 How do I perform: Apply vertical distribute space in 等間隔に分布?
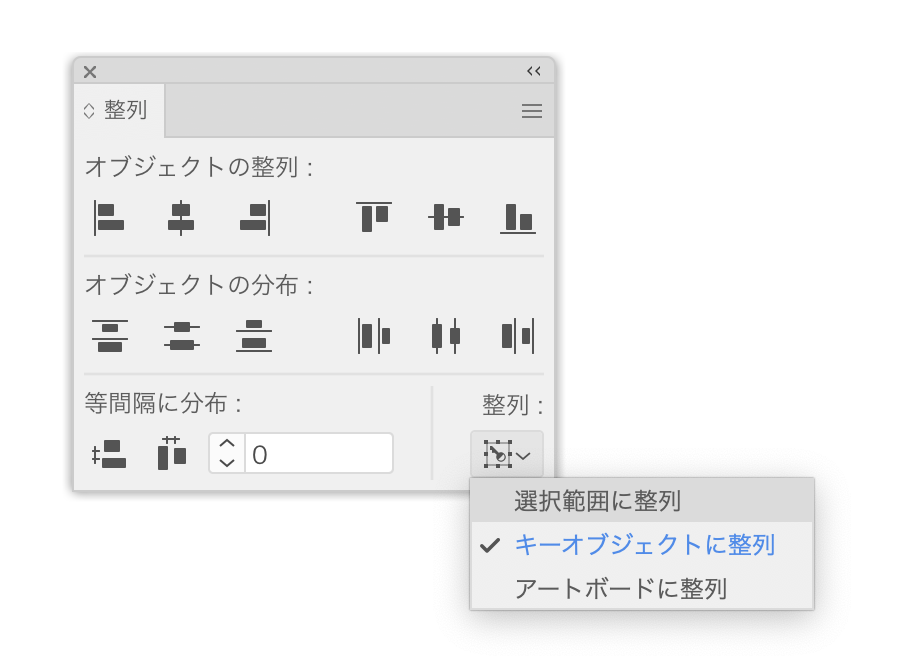pyautogui.click(x=108, y=453)
